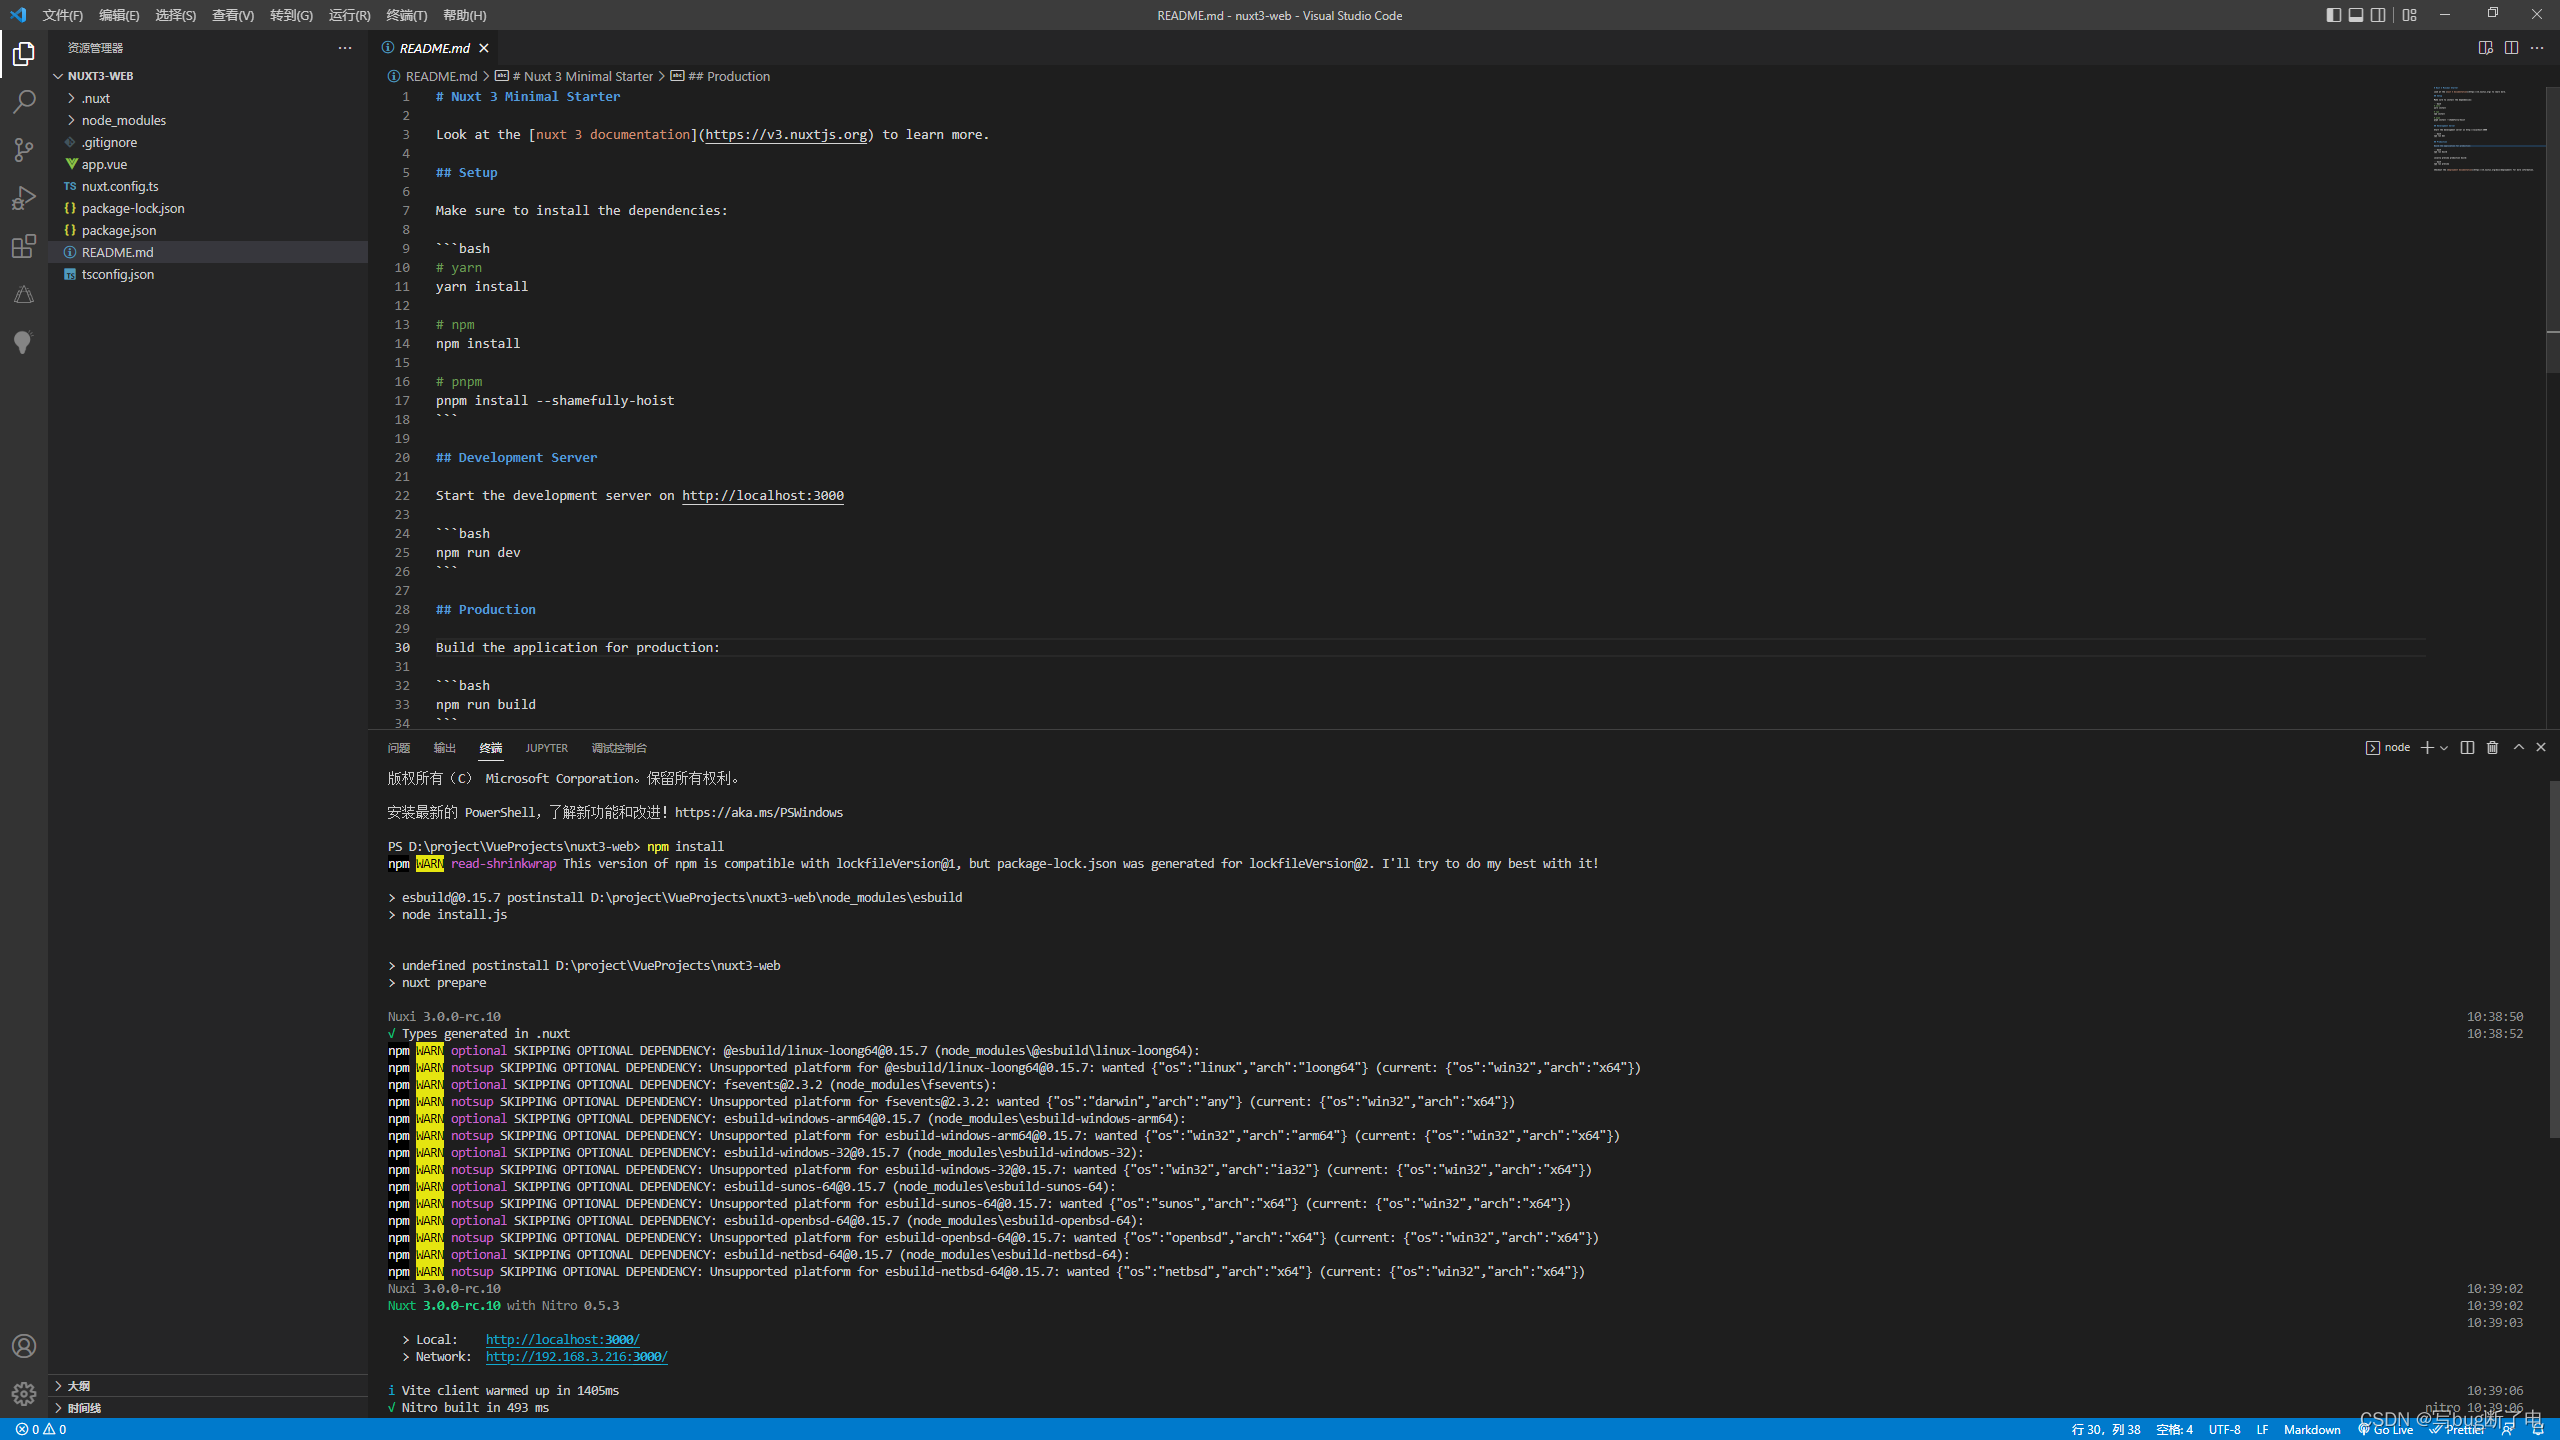Viewport: 2560px width, 1440px height.
Task: Open Explorer panel more actions ellipsis
Action: point(345,48)
